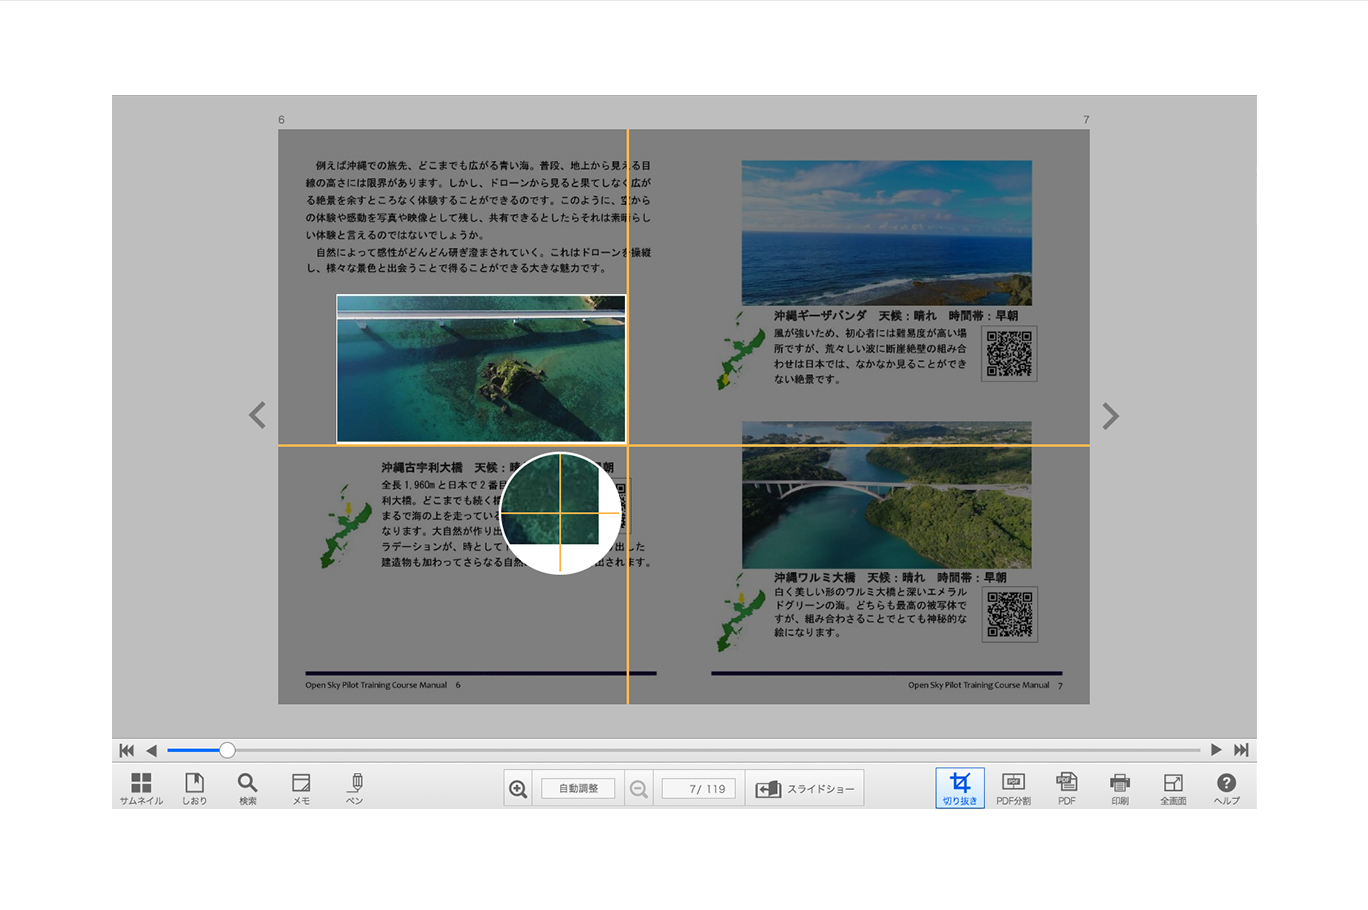Viewport: 1368px width, 910px height.
Task: Click the zoom in magnifier icon
Action: point(518,789)
